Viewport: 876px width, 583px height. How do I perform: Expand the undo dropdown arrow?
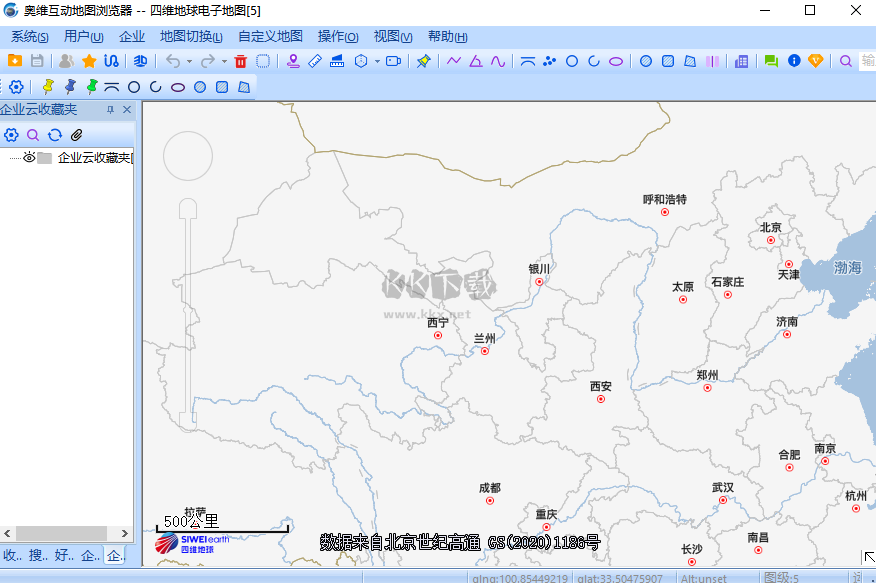coord(190,61)
